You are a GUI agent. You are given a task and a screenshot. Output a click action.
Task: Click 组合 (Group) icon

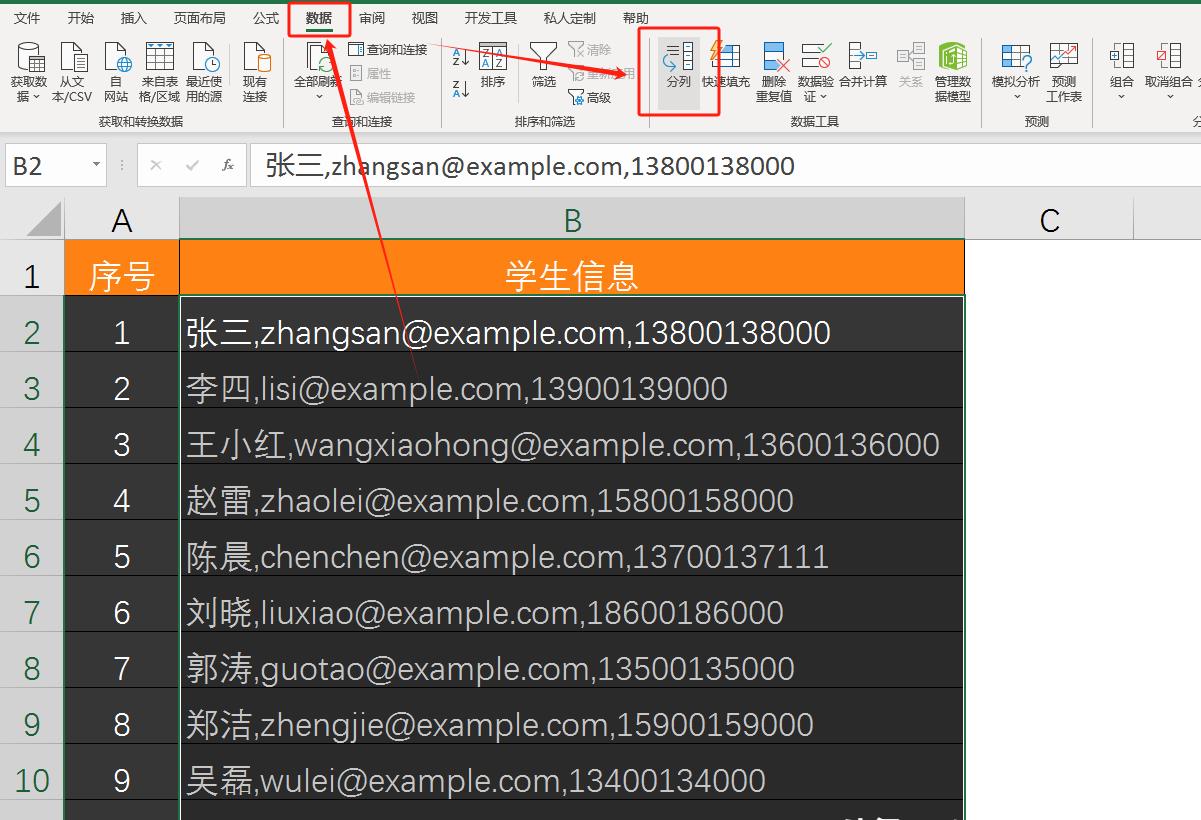tap(1122, 58)
